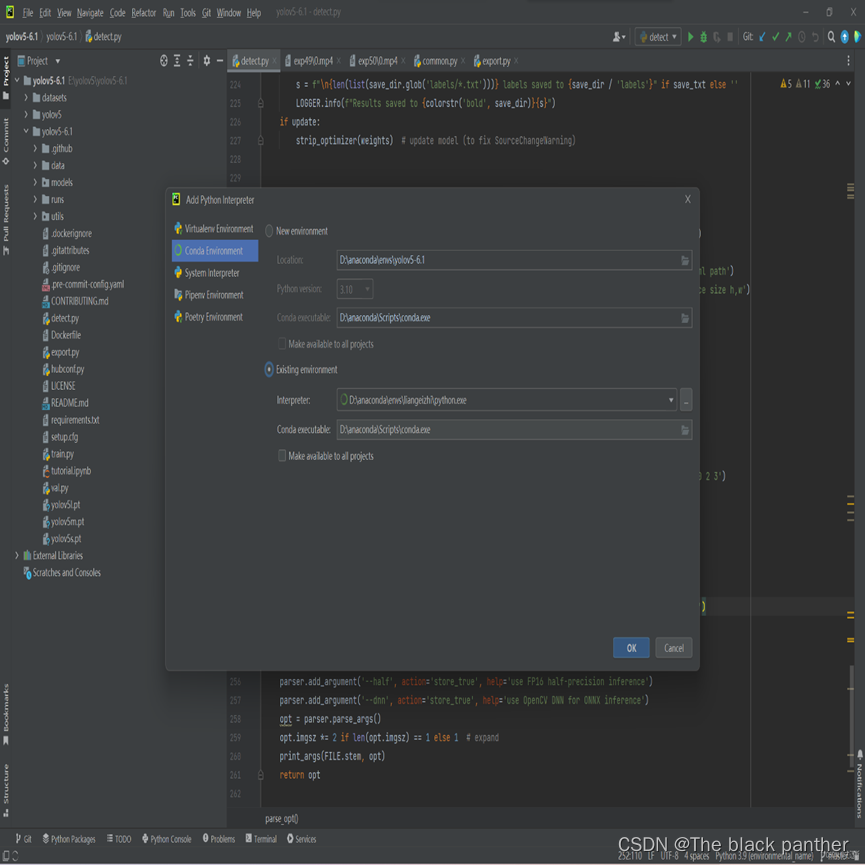The image size is (865, 865).
Task: Open the Git tool window
Action: click(x=22, y=839)
